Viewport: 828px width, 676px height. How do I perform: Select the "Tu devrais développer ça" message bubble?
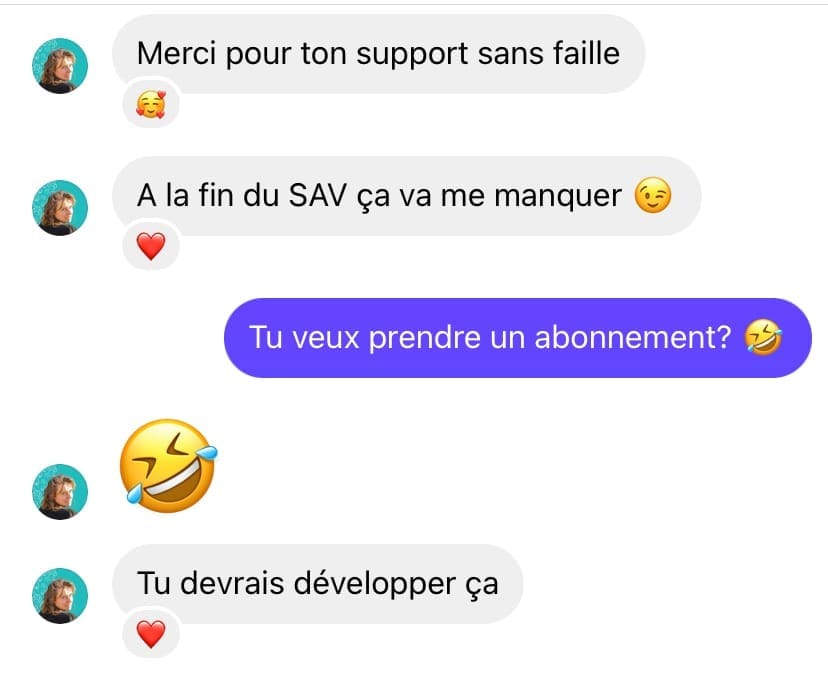click(317, 584)
